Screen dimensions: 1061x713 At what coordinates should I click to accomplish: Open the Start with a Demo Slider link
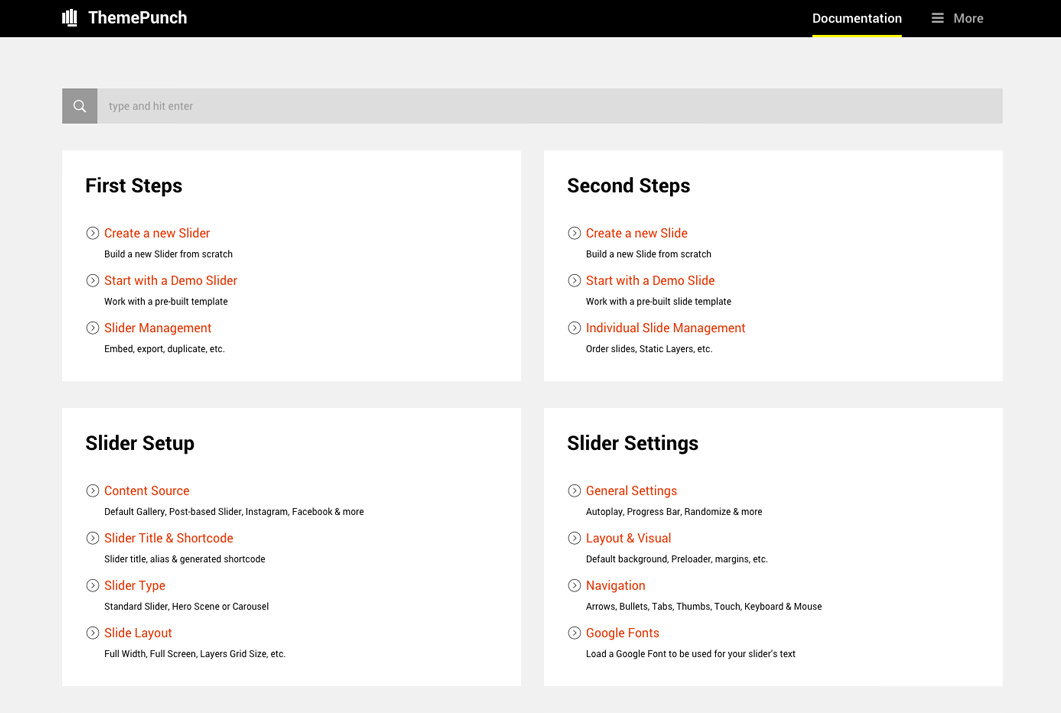pos(171,281)
